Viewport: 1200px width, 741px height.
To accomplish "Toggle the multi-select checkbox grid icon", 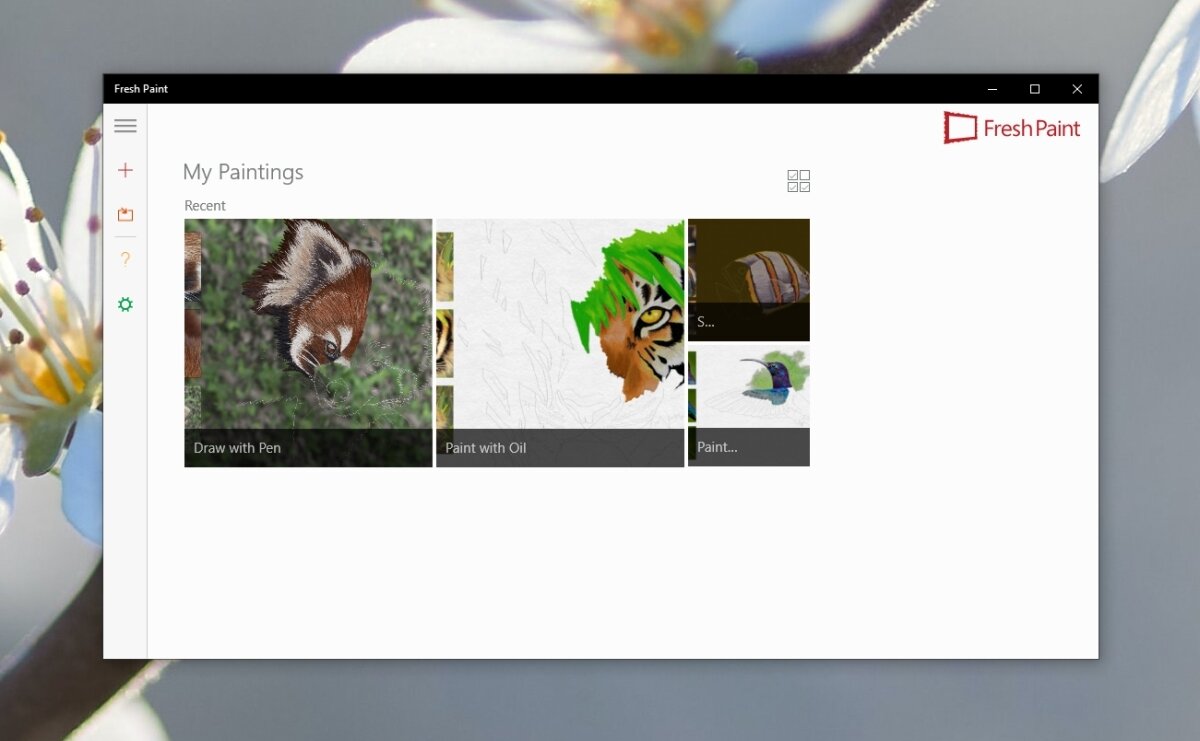I will 798,181.
